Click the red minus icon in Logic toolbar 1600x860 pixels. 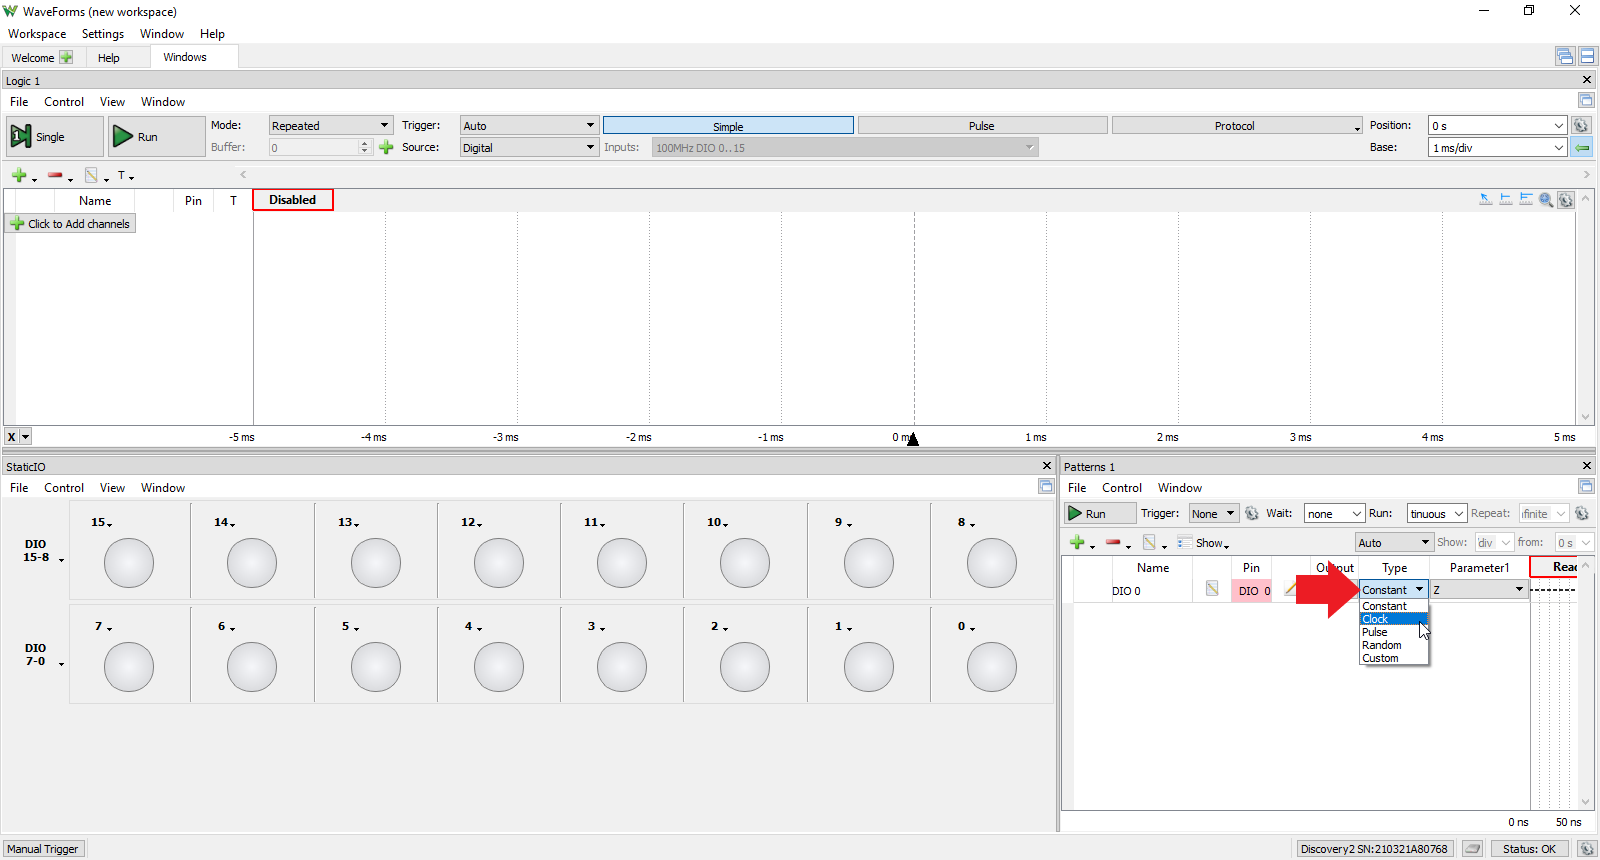(x=55, y=176)
